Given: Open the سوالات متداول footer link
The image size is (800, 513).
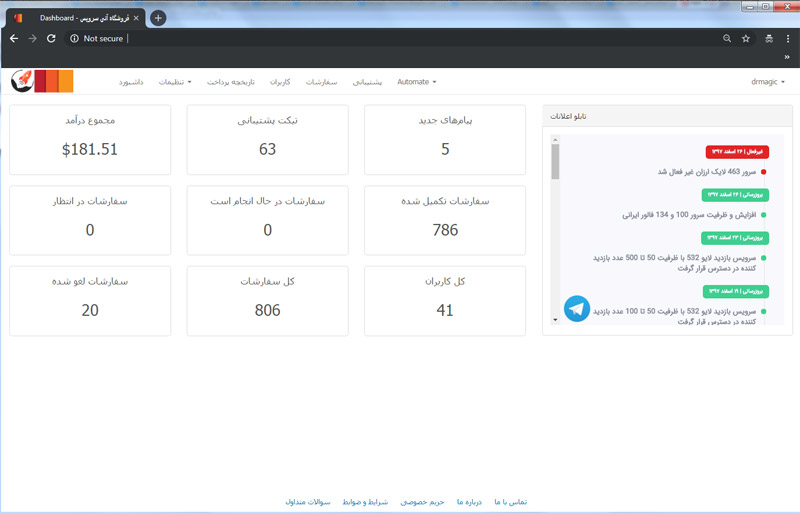Looking at the screenshot, I should (308, 502).
